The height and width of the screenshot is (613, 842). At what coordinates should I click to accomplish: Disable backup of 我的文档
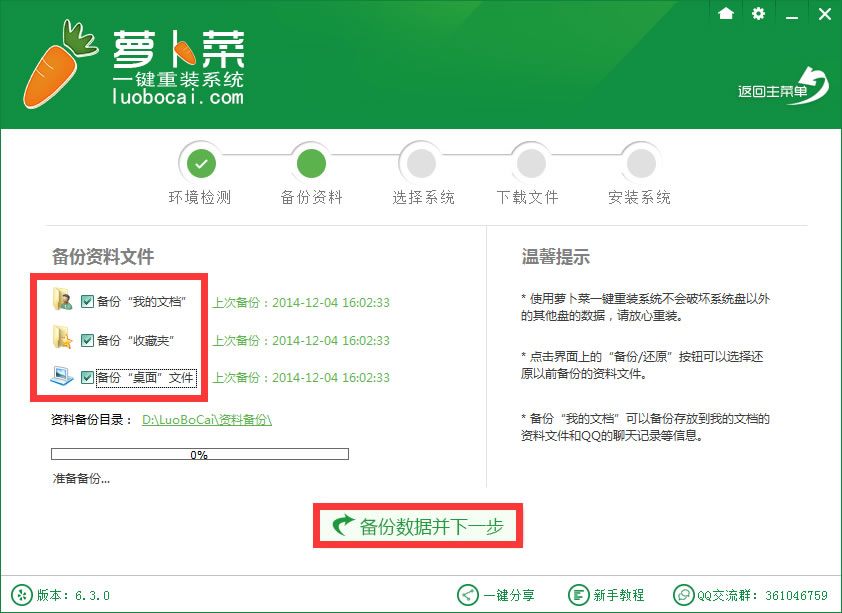[x=87, y=300]
